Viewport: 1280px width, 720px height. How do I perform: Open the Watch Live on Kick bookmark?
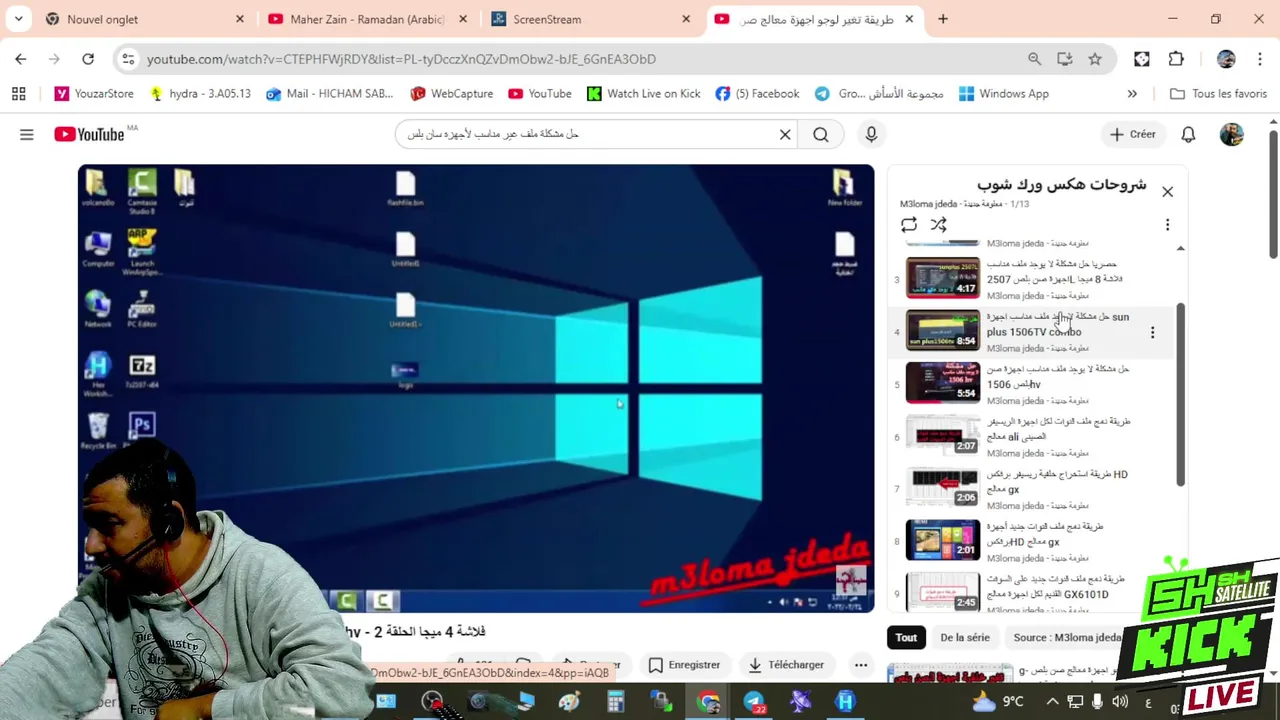click(x=643, y=94)
